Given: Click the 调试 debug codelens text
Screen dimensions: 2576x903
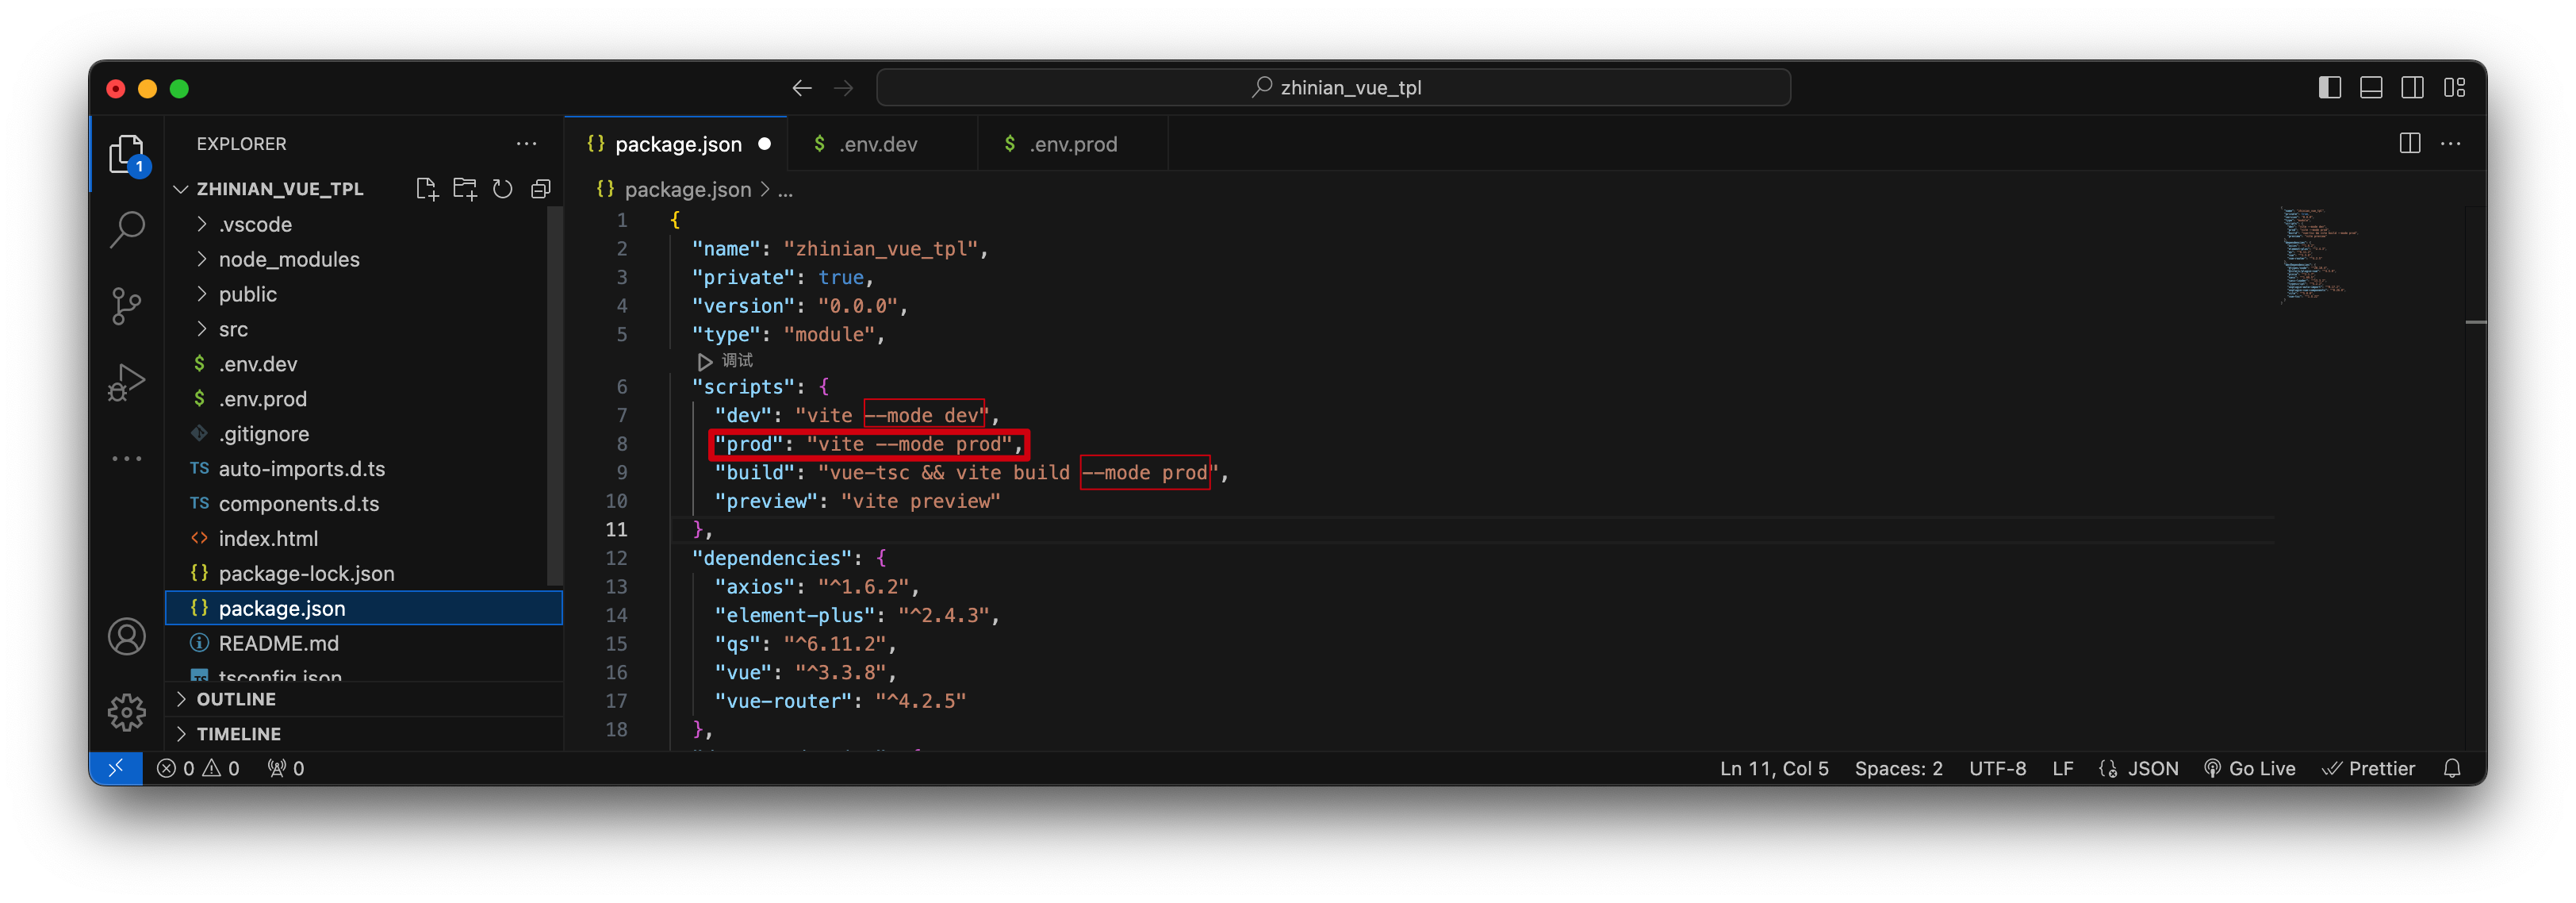Looking at the screenshot, I should tap(737, 361).
